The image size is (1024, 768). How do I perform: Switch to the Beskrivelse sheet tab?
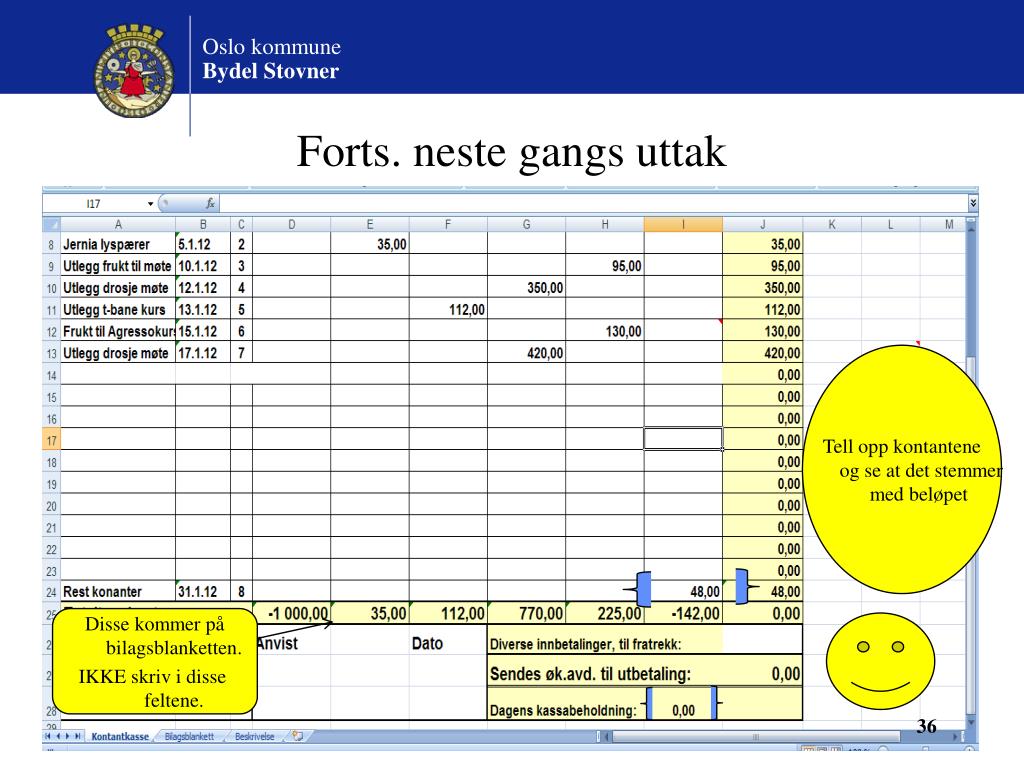[255, 737]
